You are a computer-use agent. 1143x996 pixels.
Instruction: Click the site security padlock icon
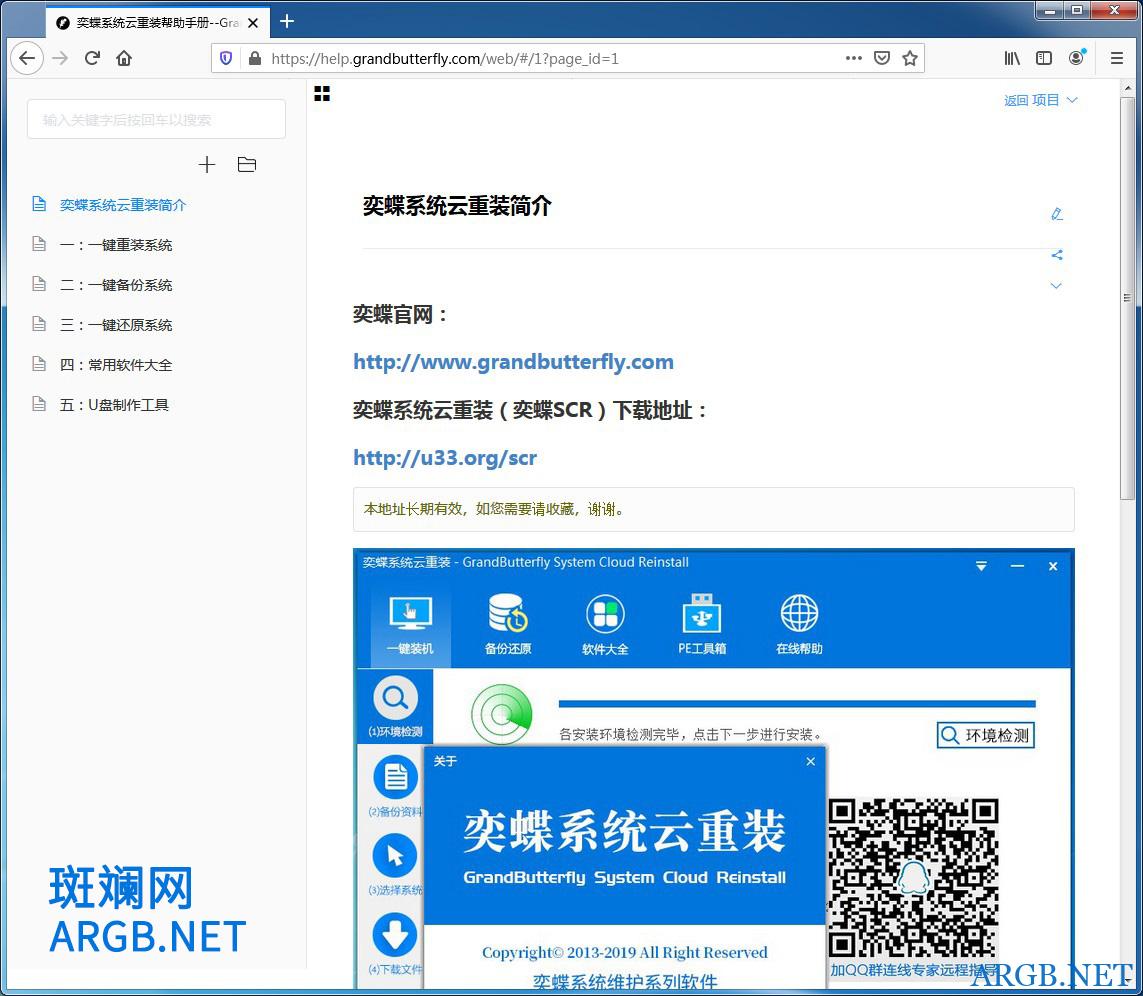tap(254, 58)
